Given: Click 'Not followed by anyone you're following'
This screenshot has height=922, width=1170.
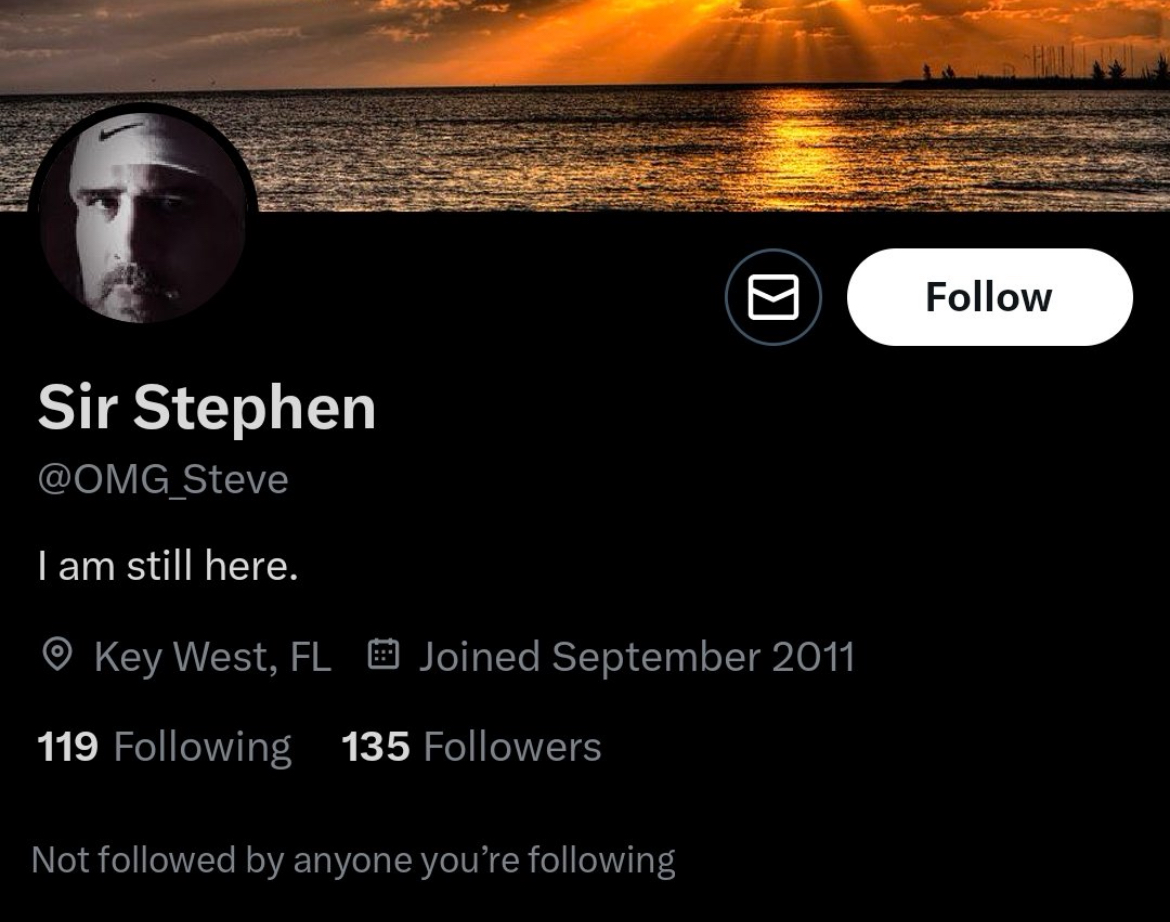Looking at the screenshot, I should pyautogui.click(x=354, y=860).
